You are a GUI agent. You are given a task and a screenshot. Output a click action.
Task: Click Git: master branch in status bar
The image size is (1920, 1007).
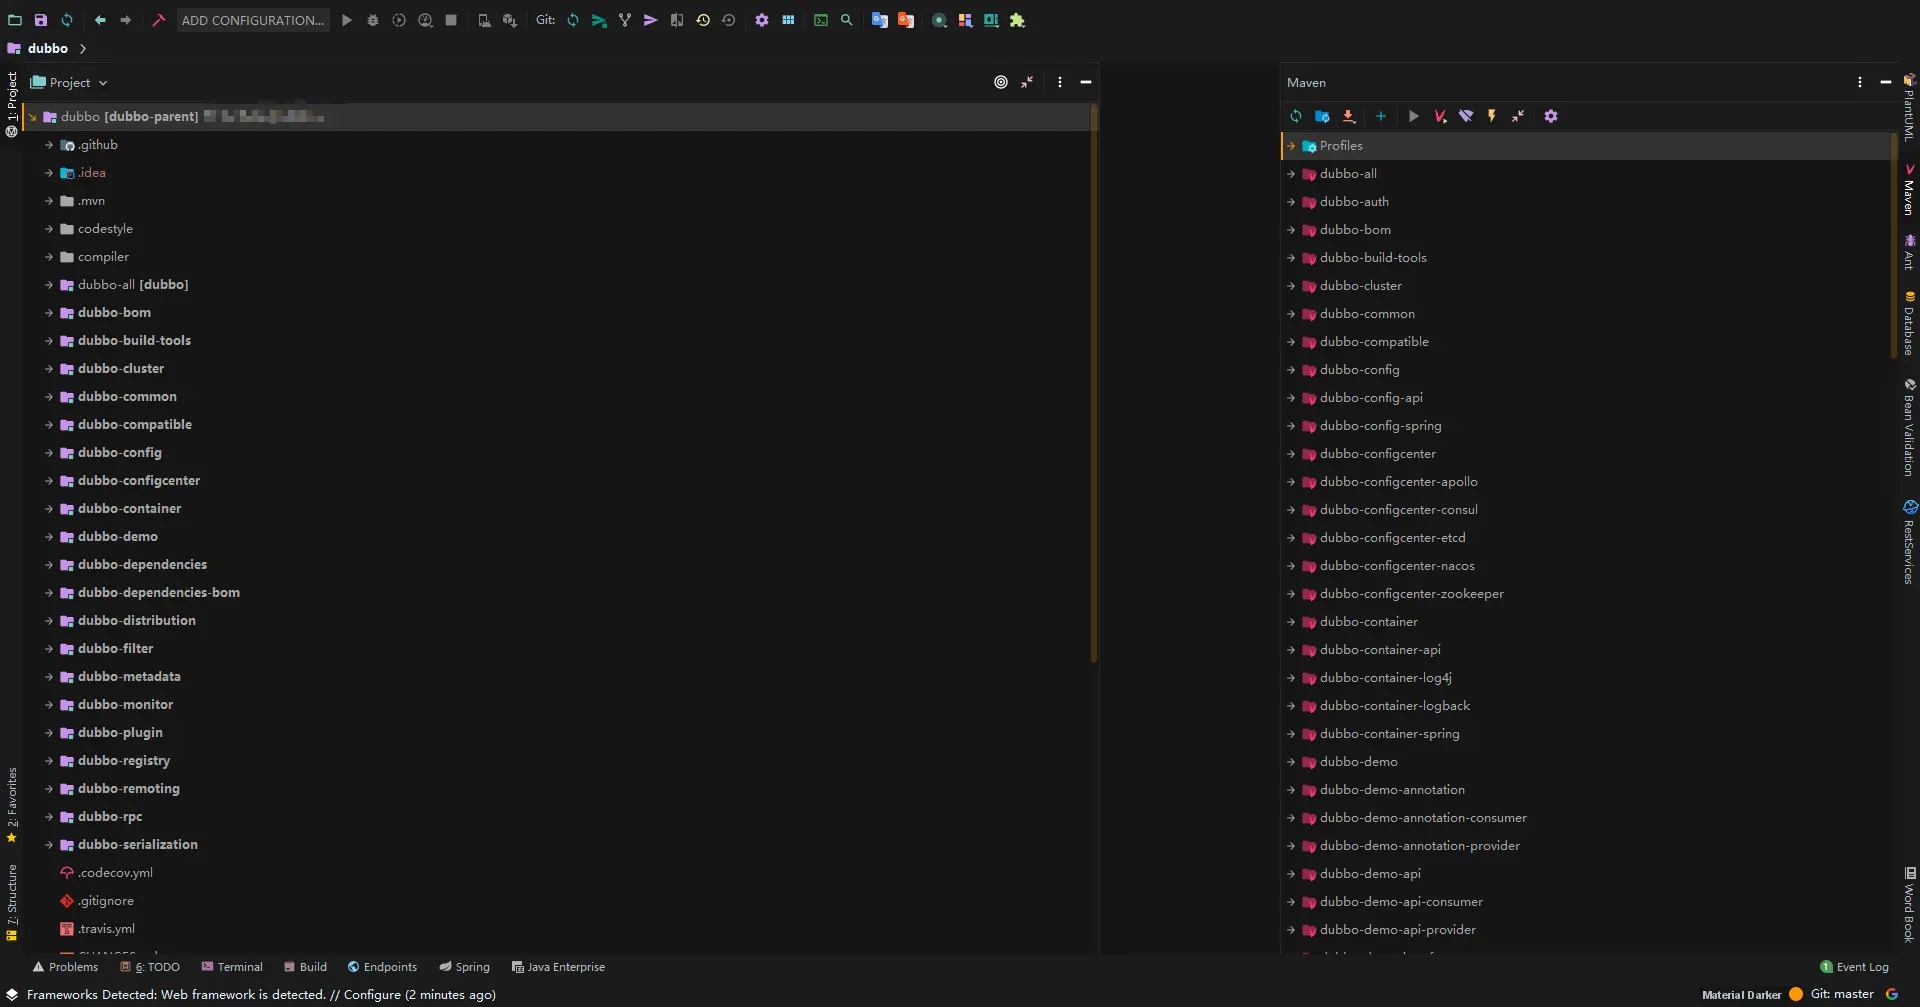coord(1841,994)
